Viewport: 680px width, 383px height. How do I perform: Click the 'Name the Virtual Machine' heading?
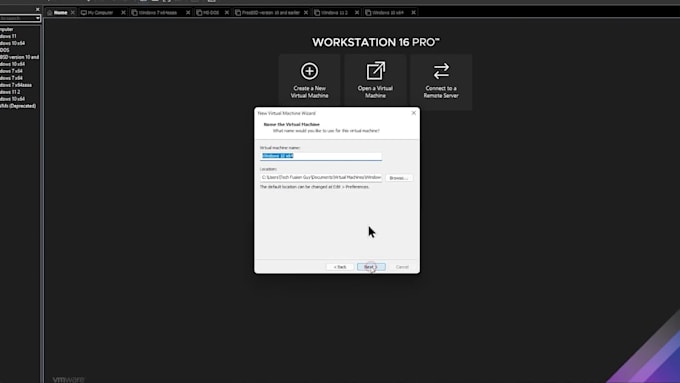tap(291, 124)
